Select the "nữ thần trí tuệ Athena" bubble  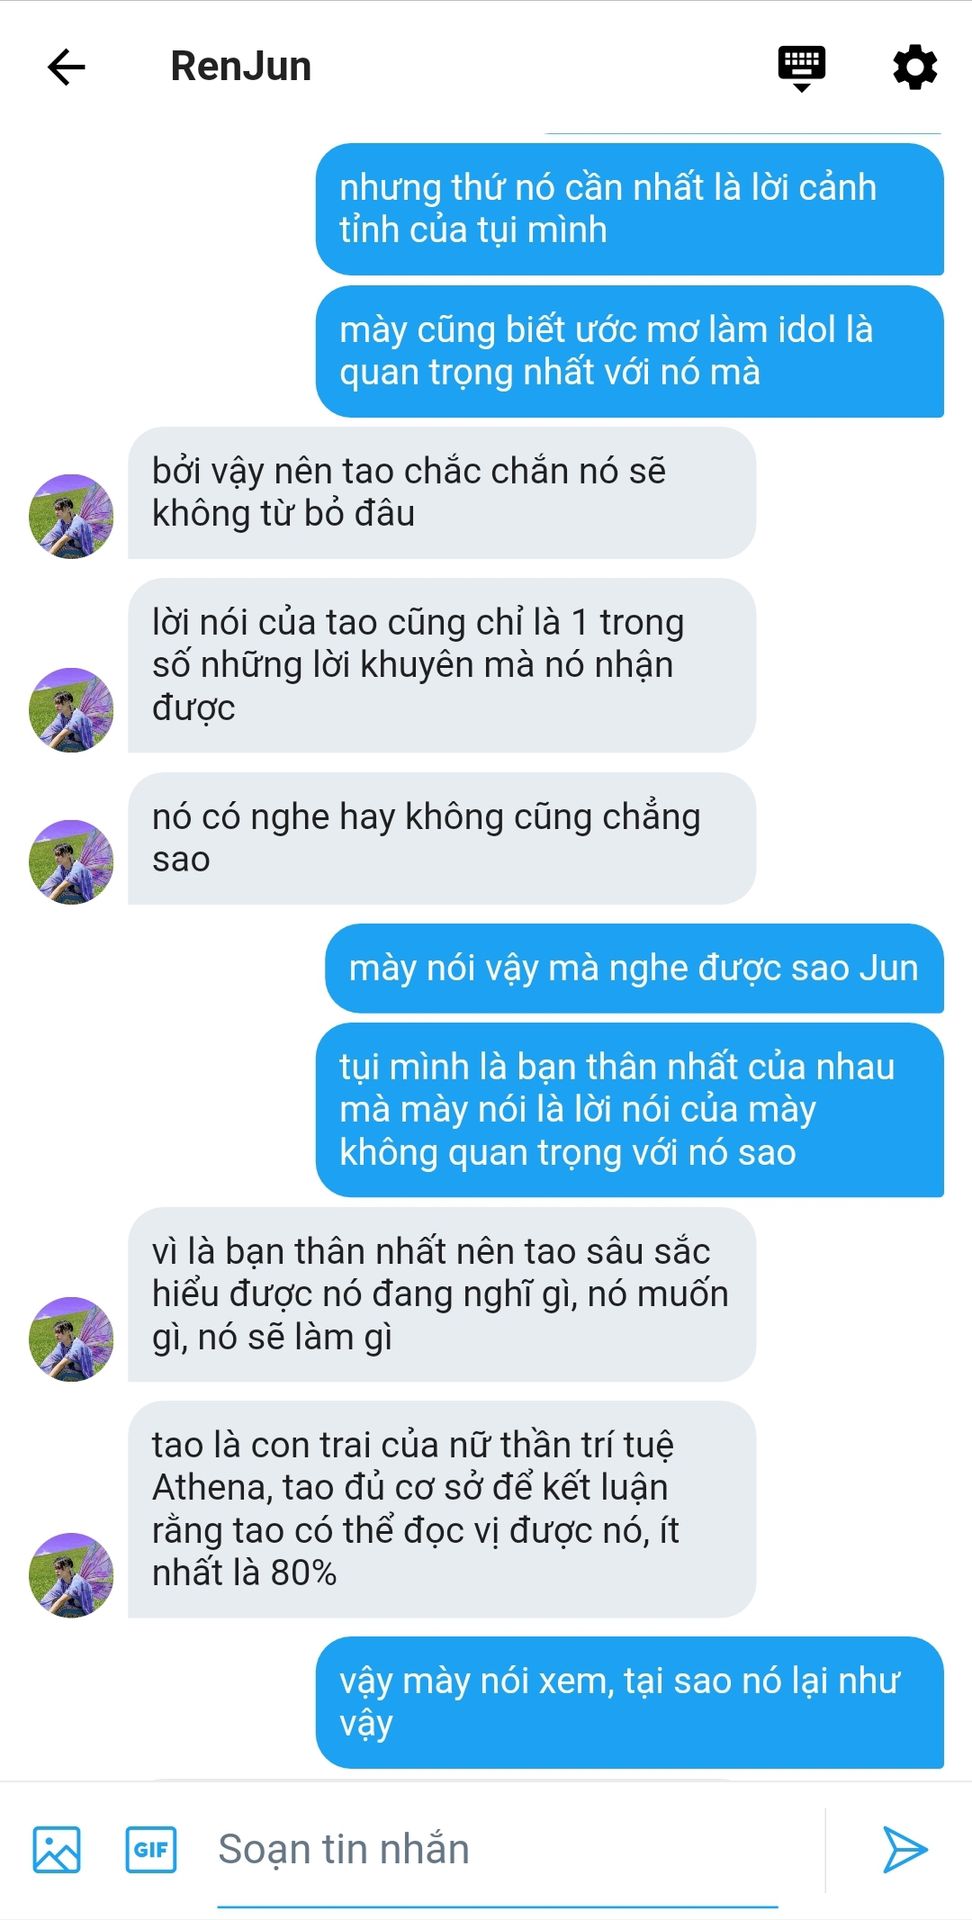click(442, 1509)
